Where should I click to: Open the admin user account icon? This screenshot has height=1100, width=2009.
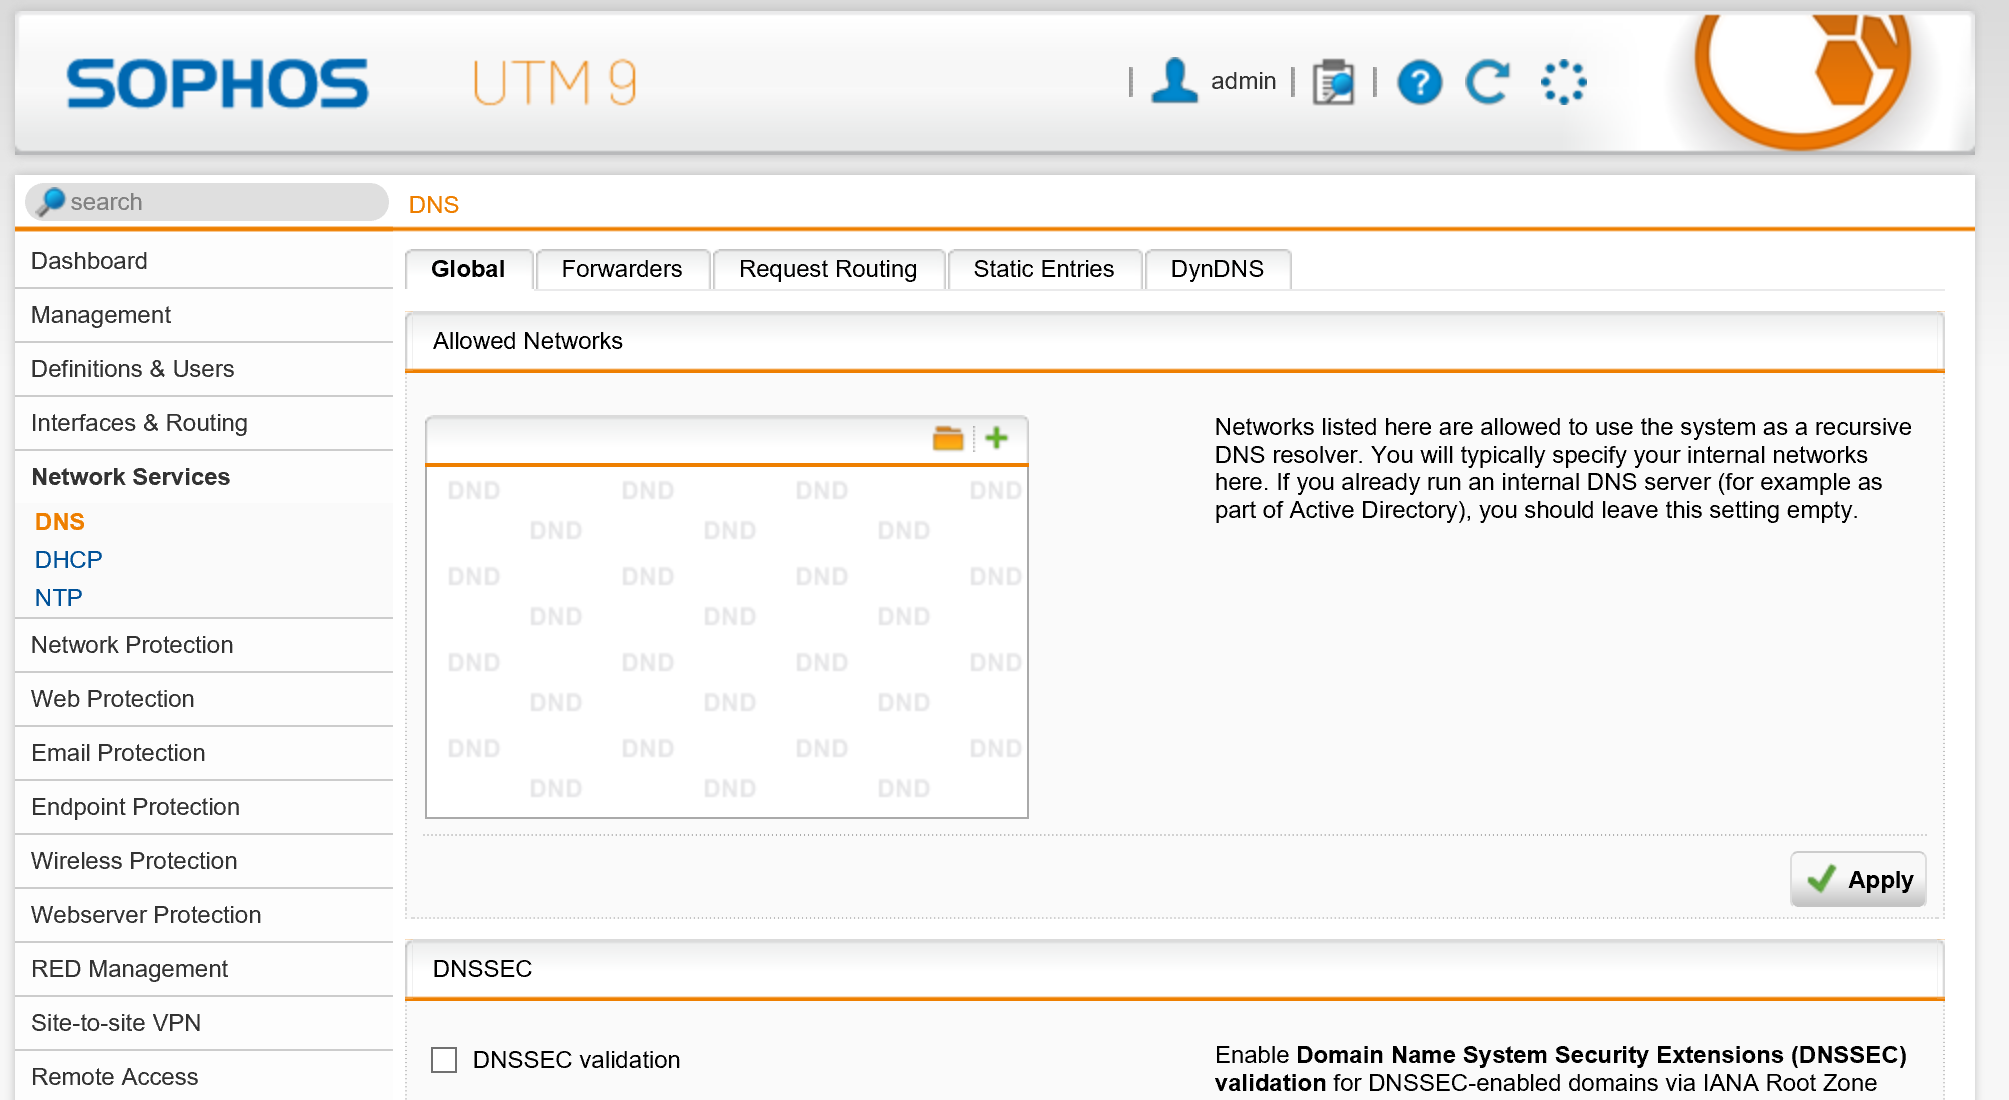coord(1174,81)
